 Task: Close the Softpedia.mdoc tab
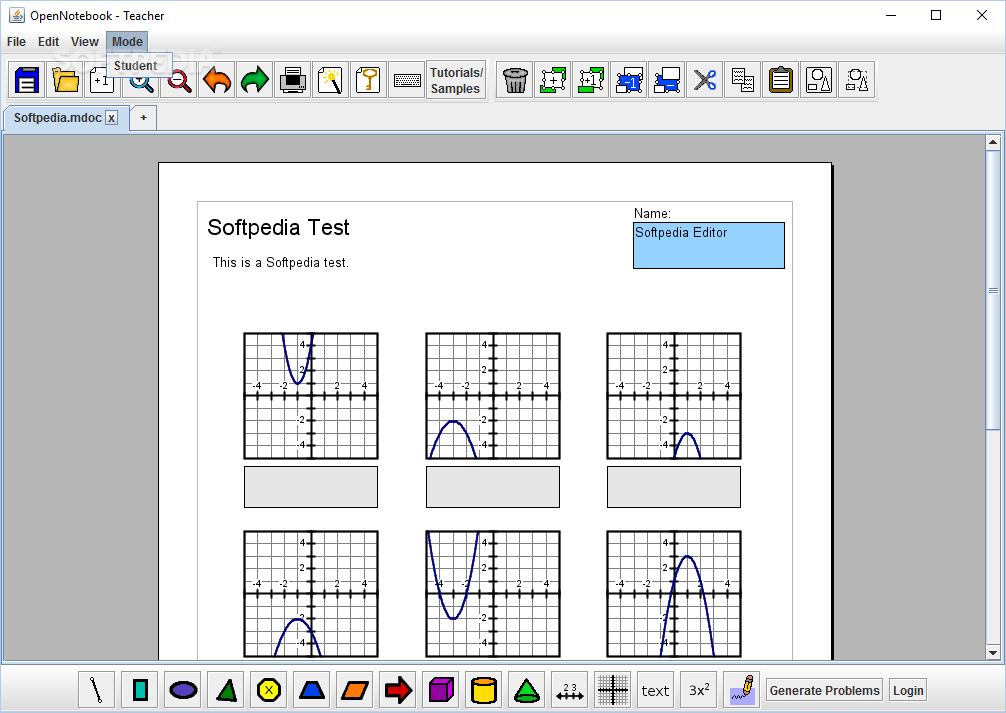(x=112, y=118)
